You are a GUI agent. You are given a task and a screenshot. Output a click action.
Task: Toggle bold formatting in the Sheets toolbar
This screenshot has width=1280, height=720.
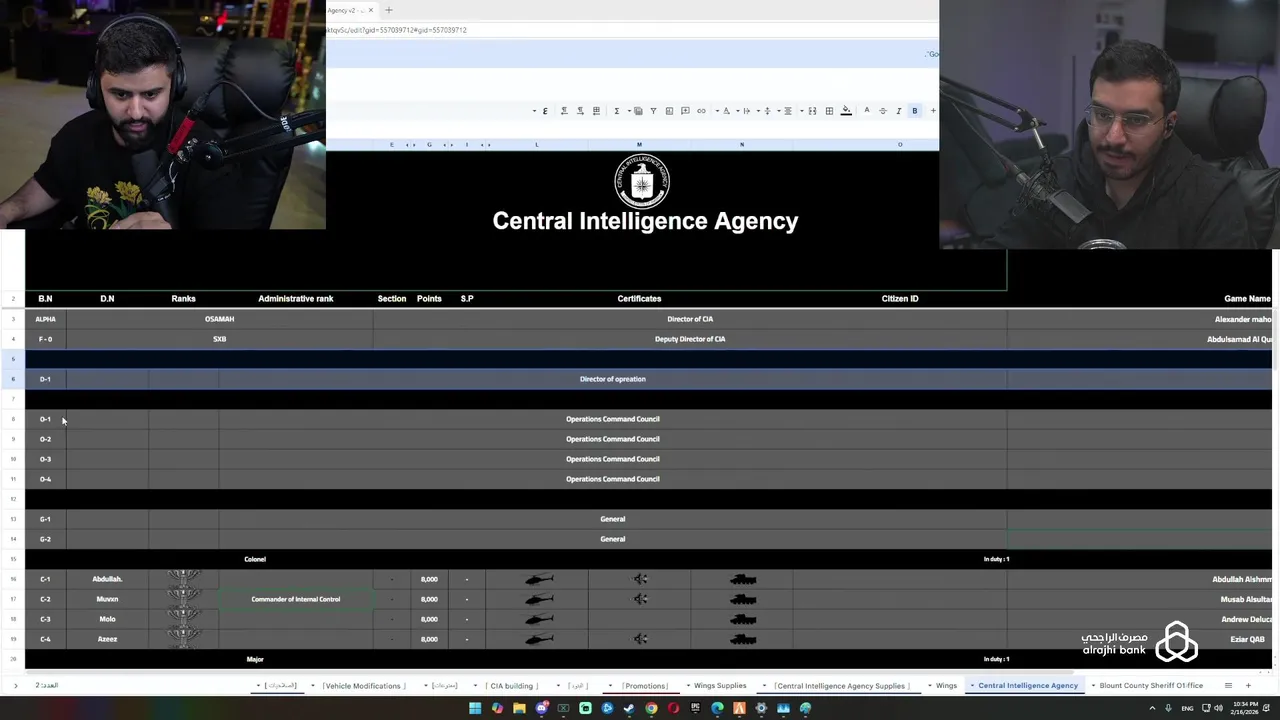pos(915,111)
